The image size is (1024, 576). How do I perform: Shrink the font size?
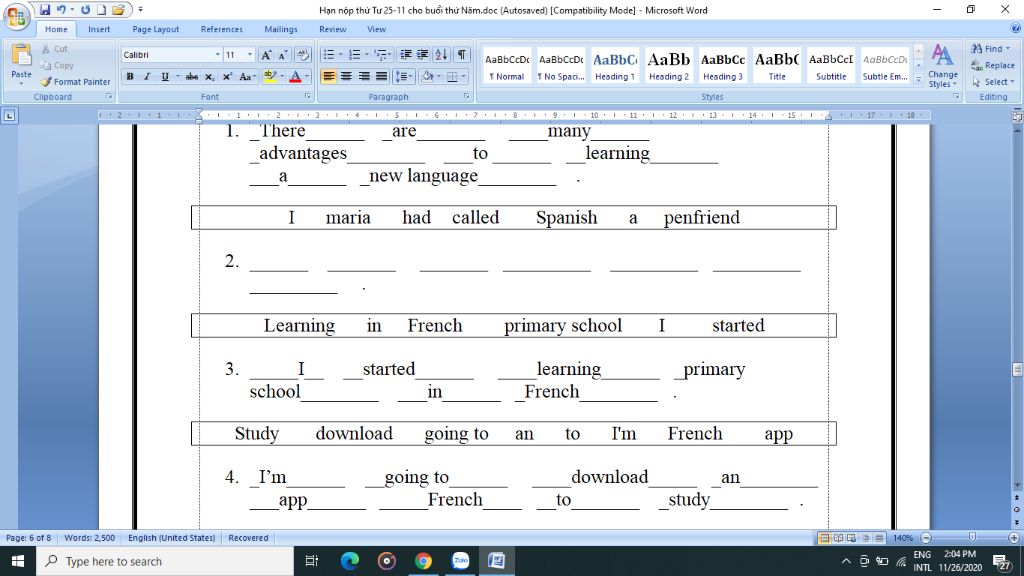[283, 55]
